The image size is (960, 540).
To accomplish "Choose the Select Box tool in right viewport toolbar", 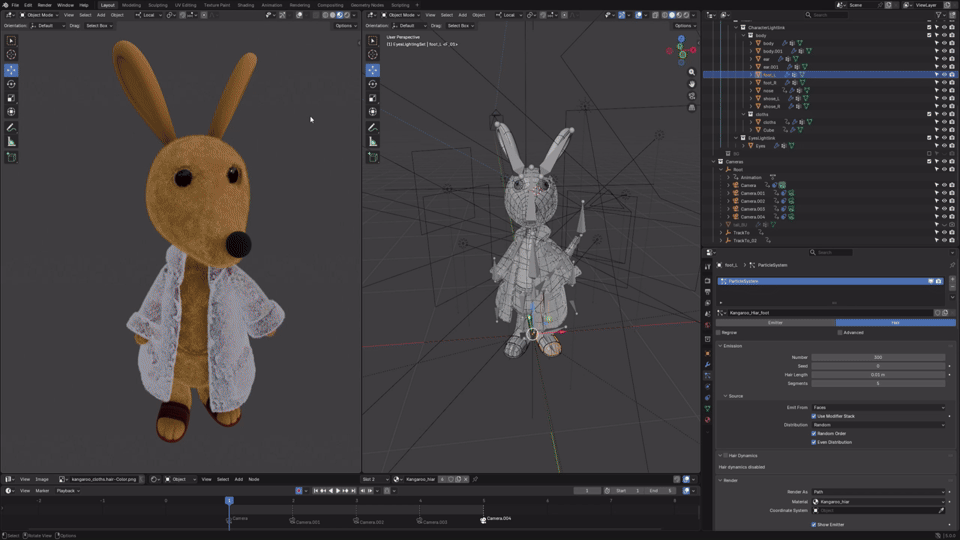I will pos(372,40).
